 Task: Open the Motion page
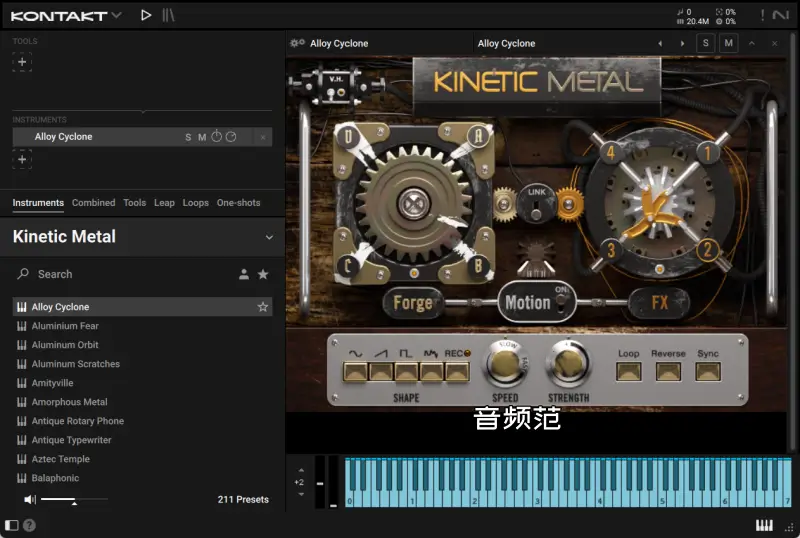528,303
